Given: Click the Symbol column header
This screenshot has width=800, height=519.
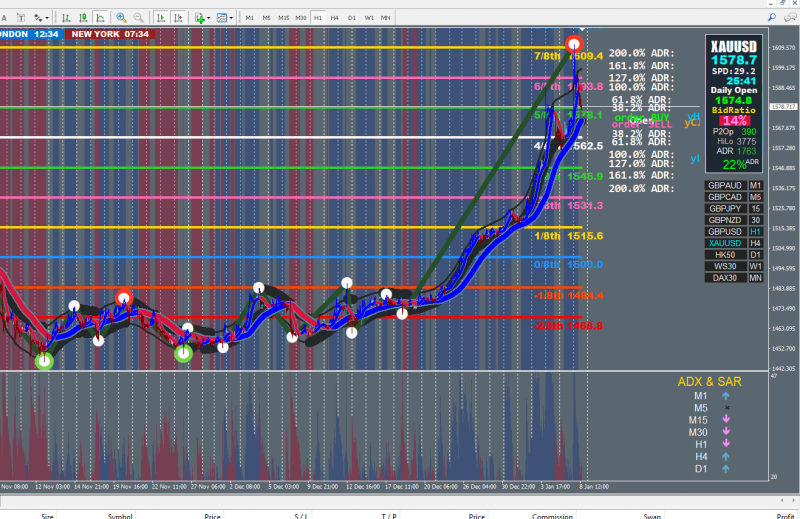Looking at the screenshot, I should coord(120,516).
